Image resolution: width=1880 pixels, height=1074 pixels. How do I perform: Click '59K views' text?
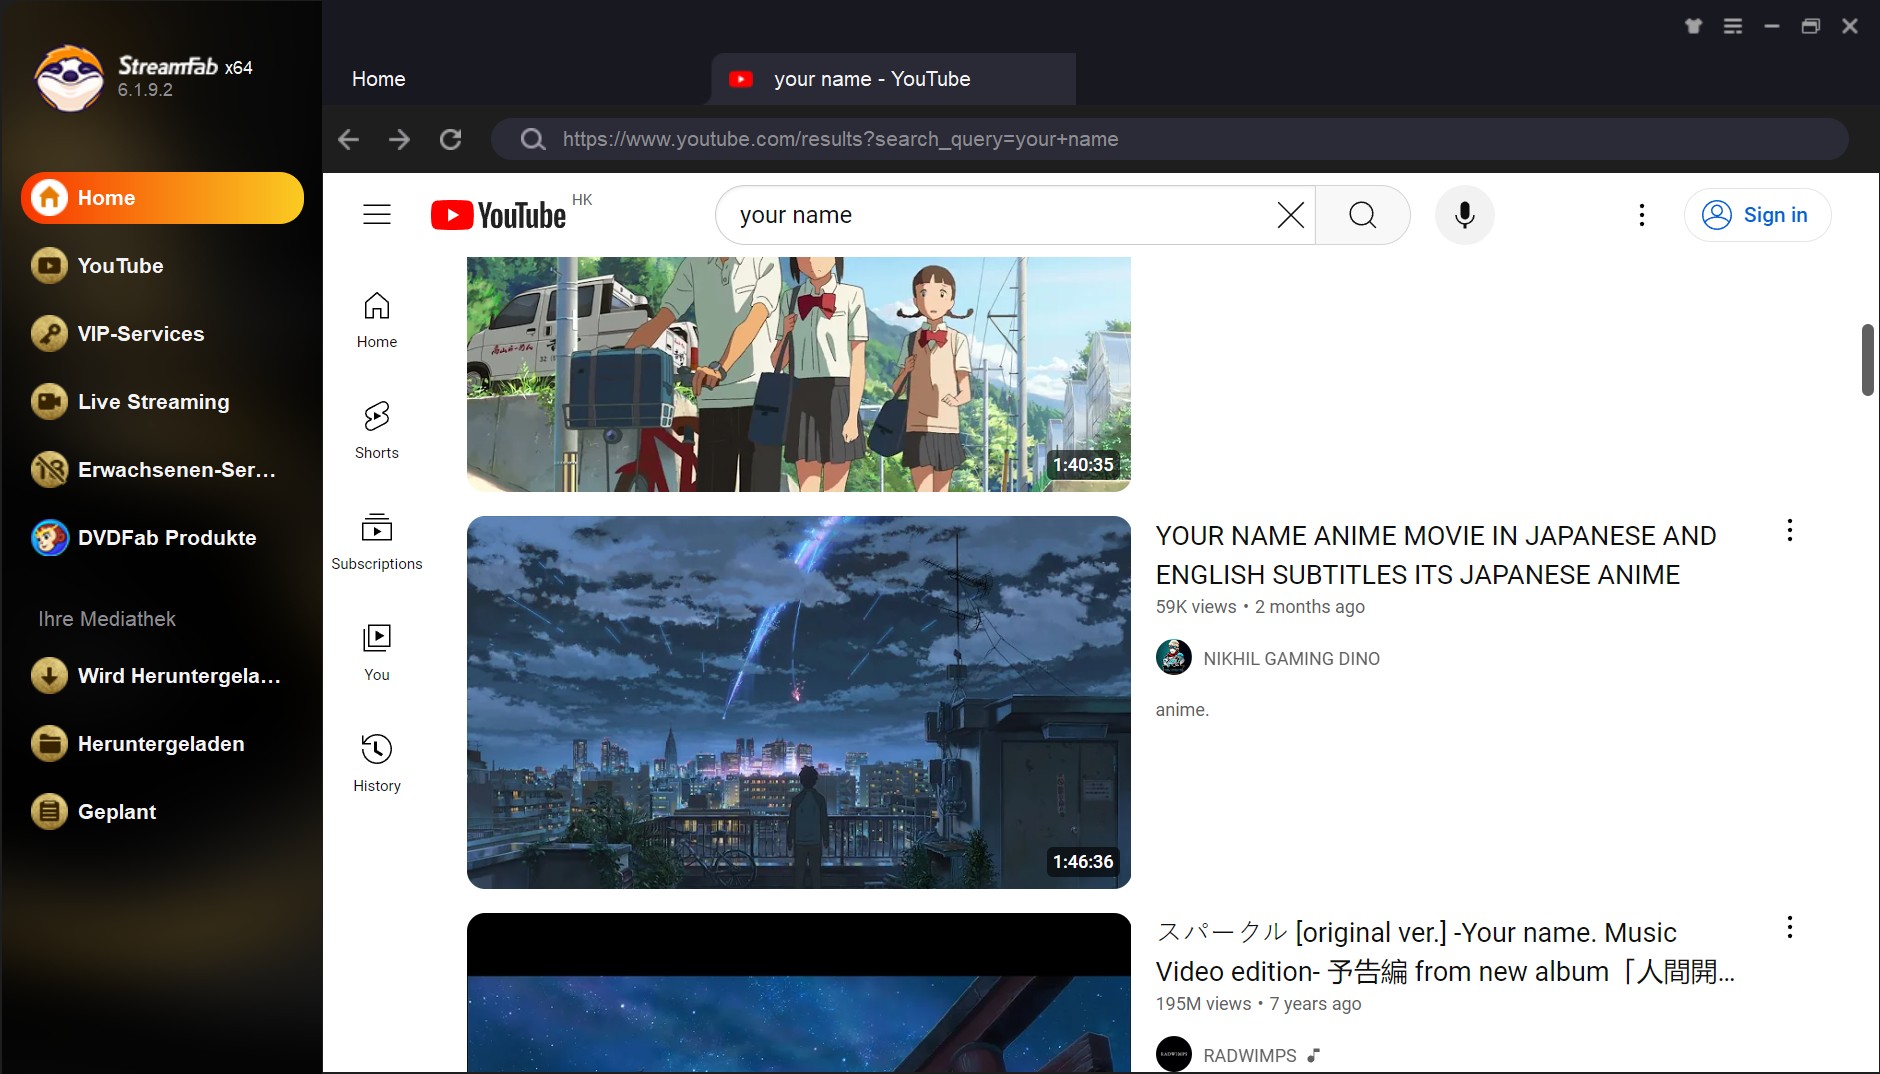point(1196,607)
